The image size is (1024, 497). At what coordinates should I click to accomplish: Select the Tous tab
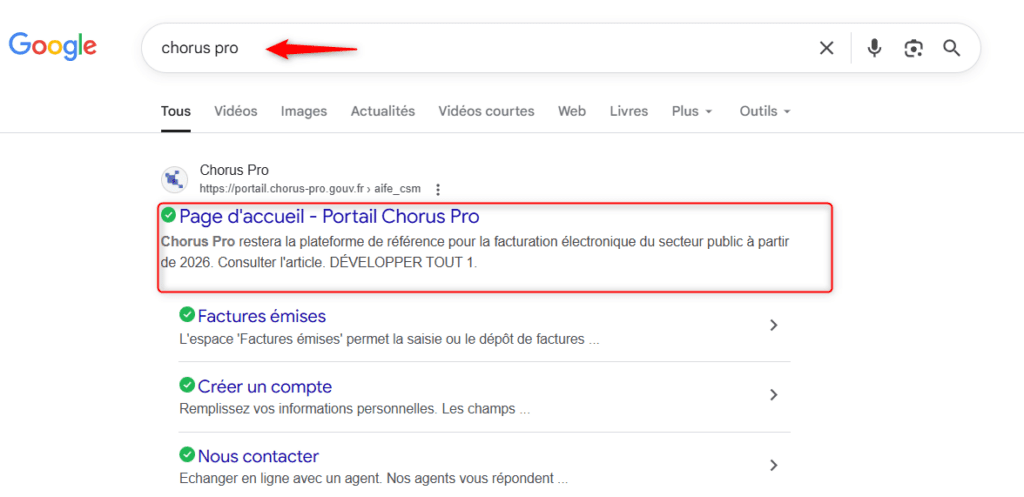click(176, 112)
